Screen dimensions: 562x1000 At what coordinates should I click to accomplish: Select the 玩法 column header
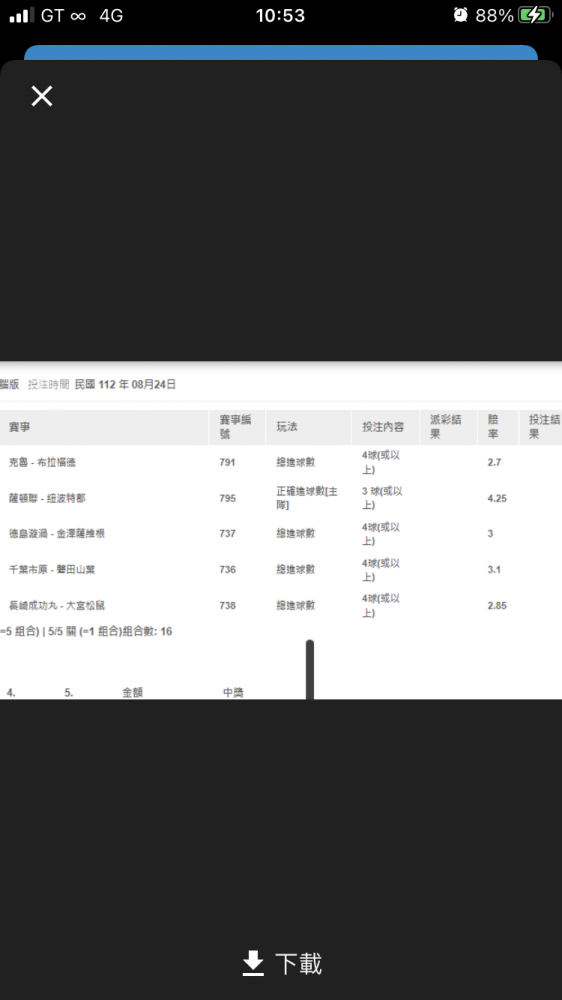[x=287, y=427]
